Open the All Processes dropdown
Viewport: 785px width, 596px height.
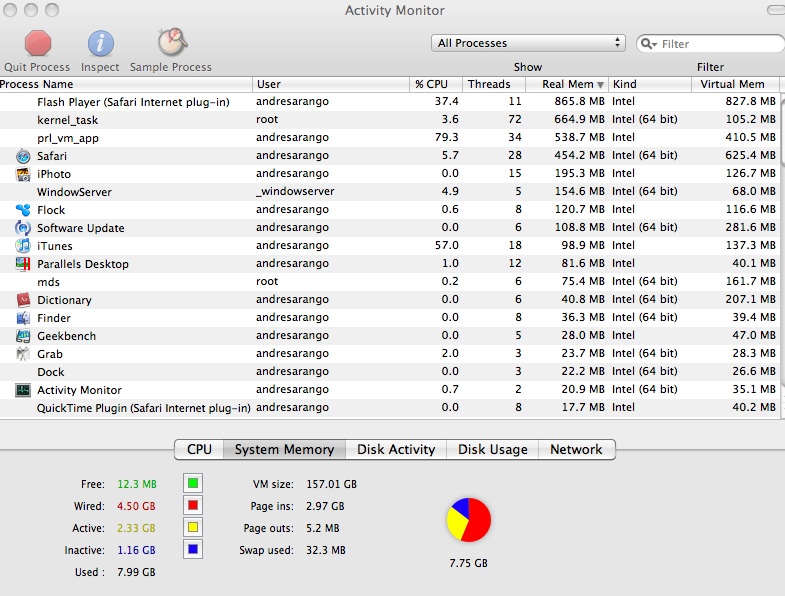click(x=529, y=43)
